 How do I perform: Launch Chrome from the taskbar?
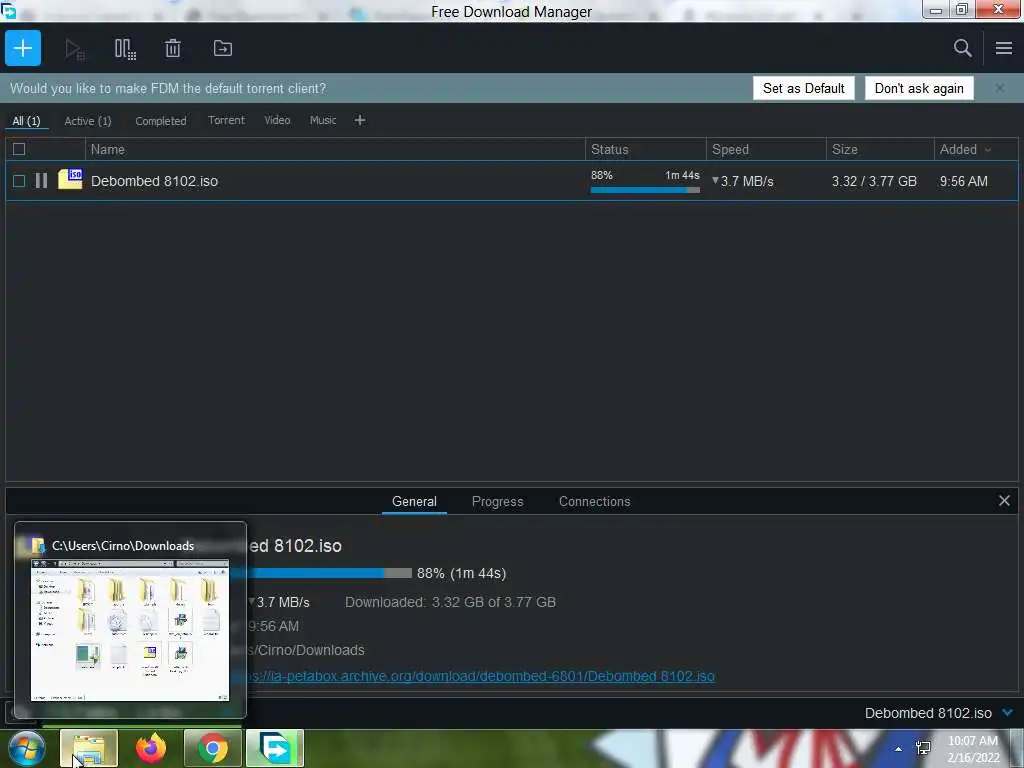point(213,748)
